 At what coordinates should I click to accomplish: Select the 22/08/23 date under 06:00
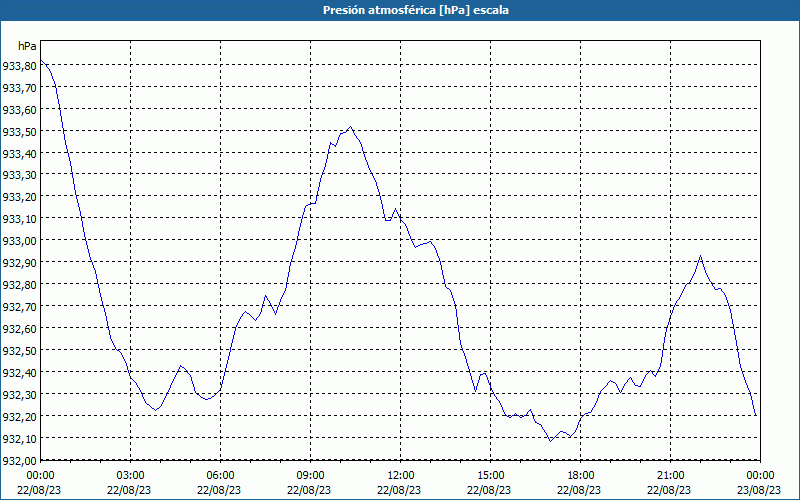[219, 490]
